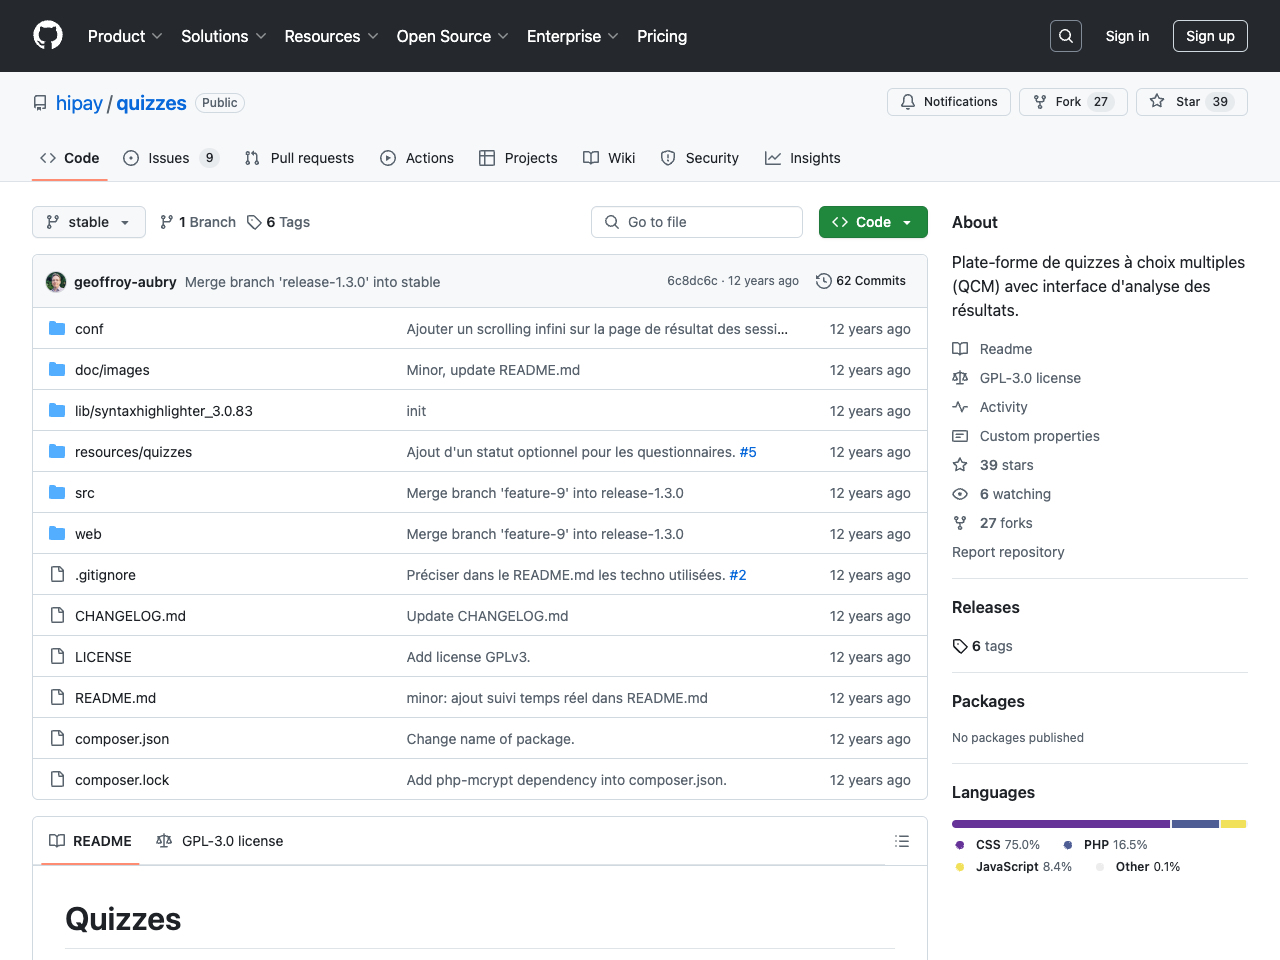1280x960 pixels.
Task: Click the fork icon beside 27 forks
Action: click(960, 523)
